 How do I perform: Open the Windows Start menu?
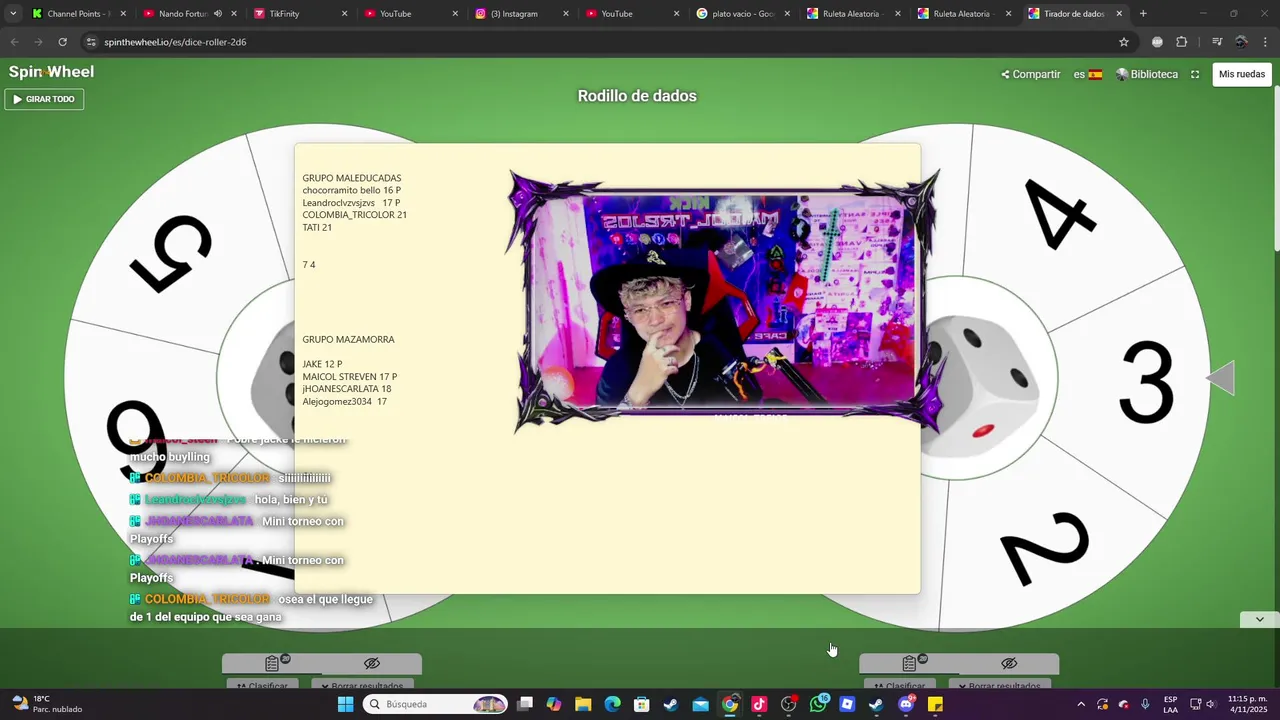[x=345, y=704]
